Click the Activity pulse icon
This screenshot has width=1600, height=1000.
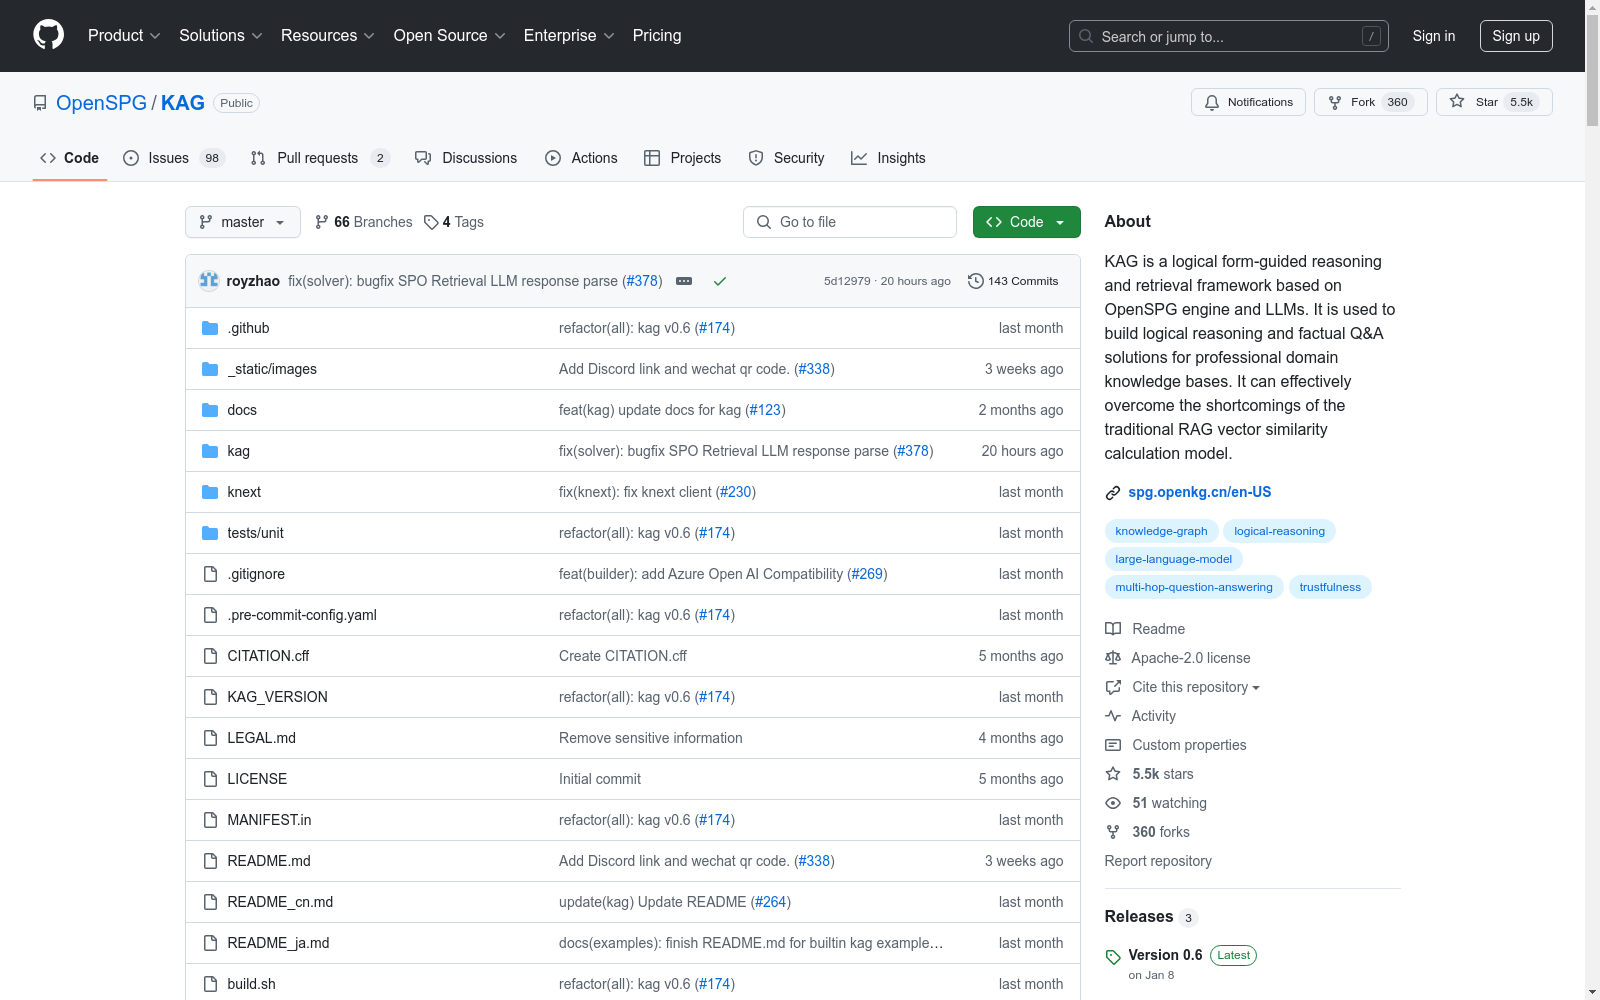click(1113, 716)
